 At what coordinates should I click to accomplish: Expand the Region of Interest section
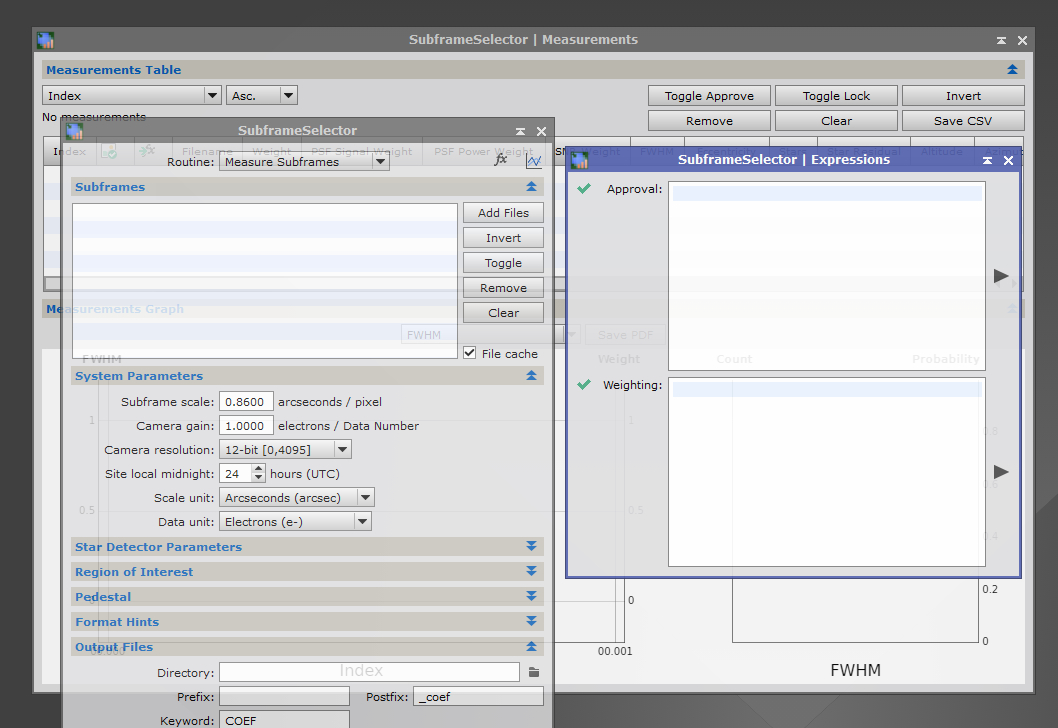pos(531,572)
